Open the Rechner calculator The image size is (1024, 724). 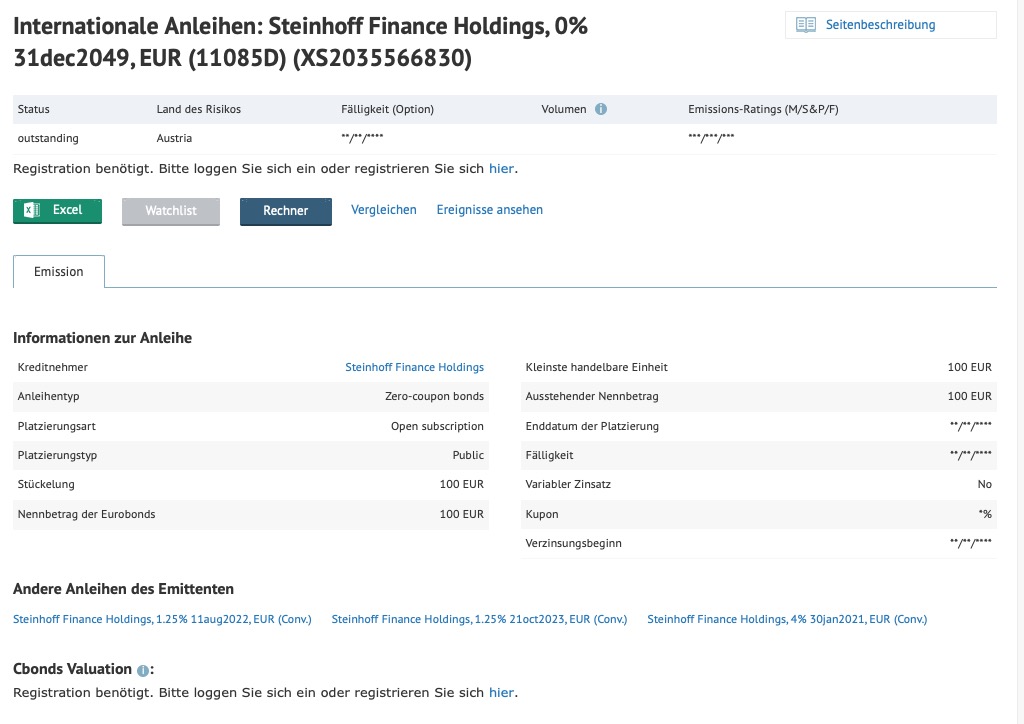pyautogui.click(x=285, y=212)
